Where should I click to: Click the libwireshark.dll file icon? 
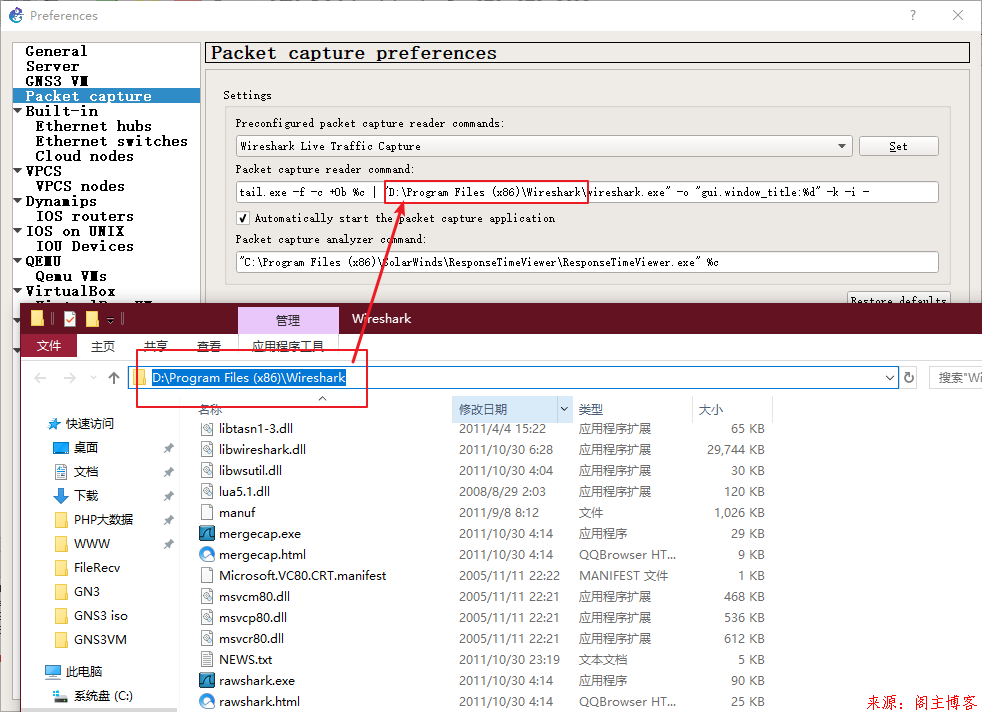(207, 449)
